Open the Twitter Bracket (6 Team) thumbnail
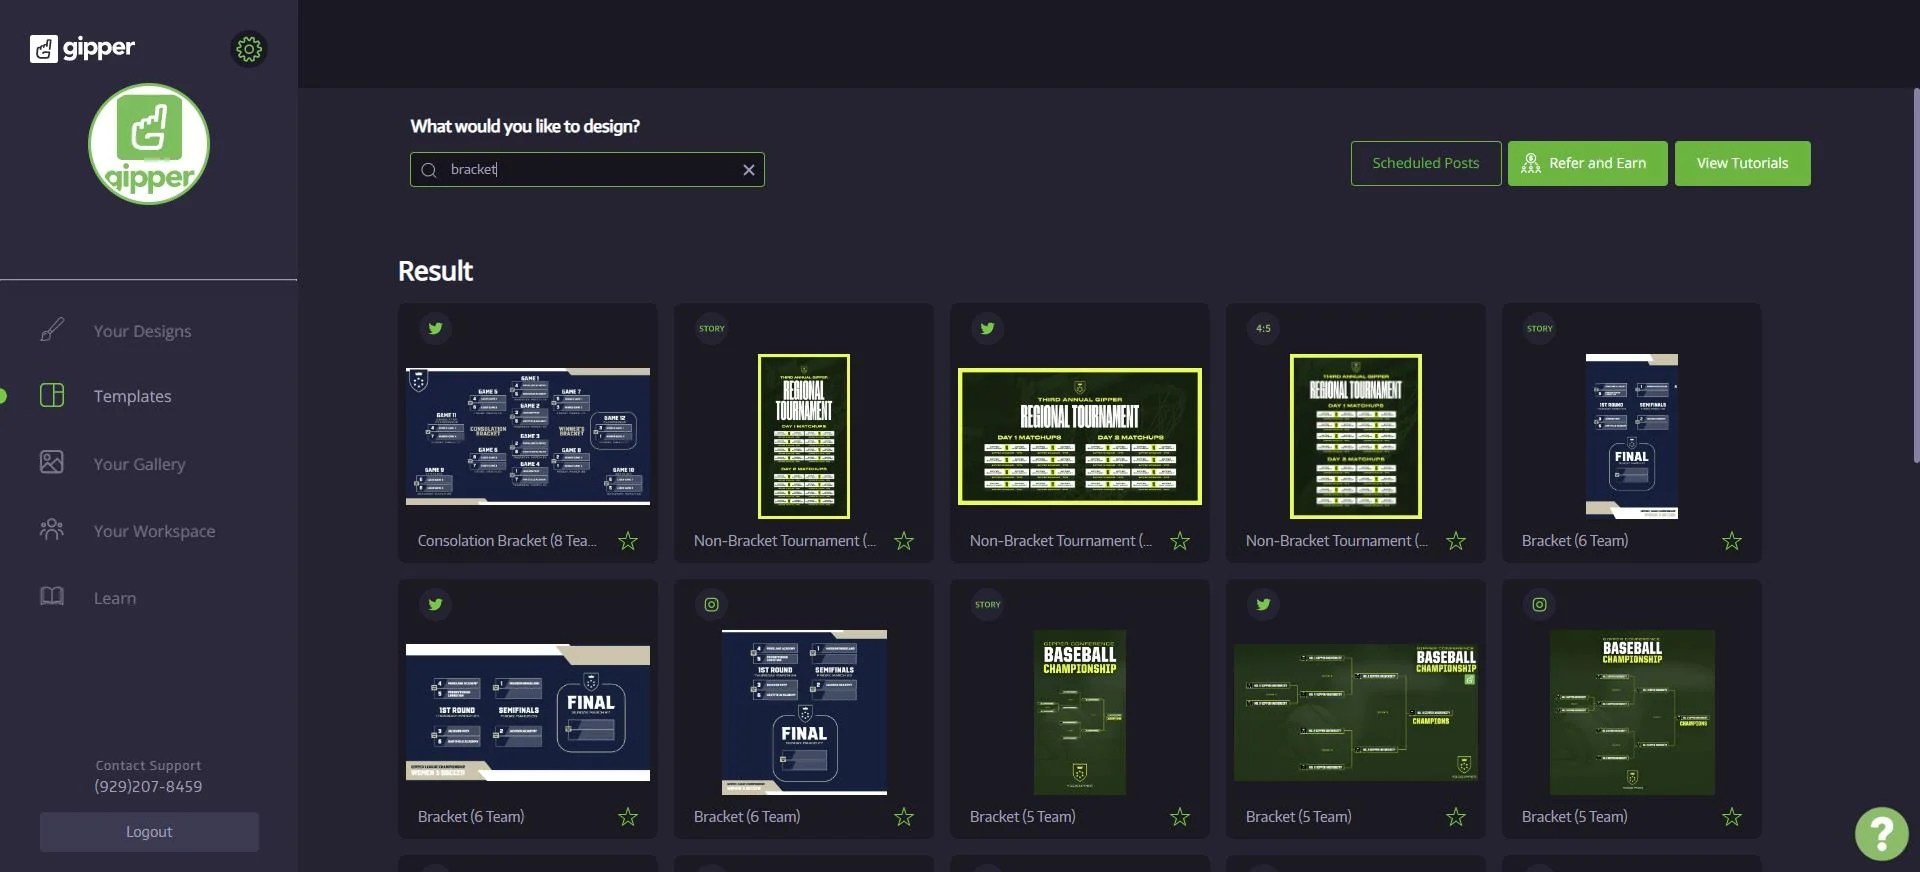The height and width of the screenshot is (872, 1920). click(528, 712)
